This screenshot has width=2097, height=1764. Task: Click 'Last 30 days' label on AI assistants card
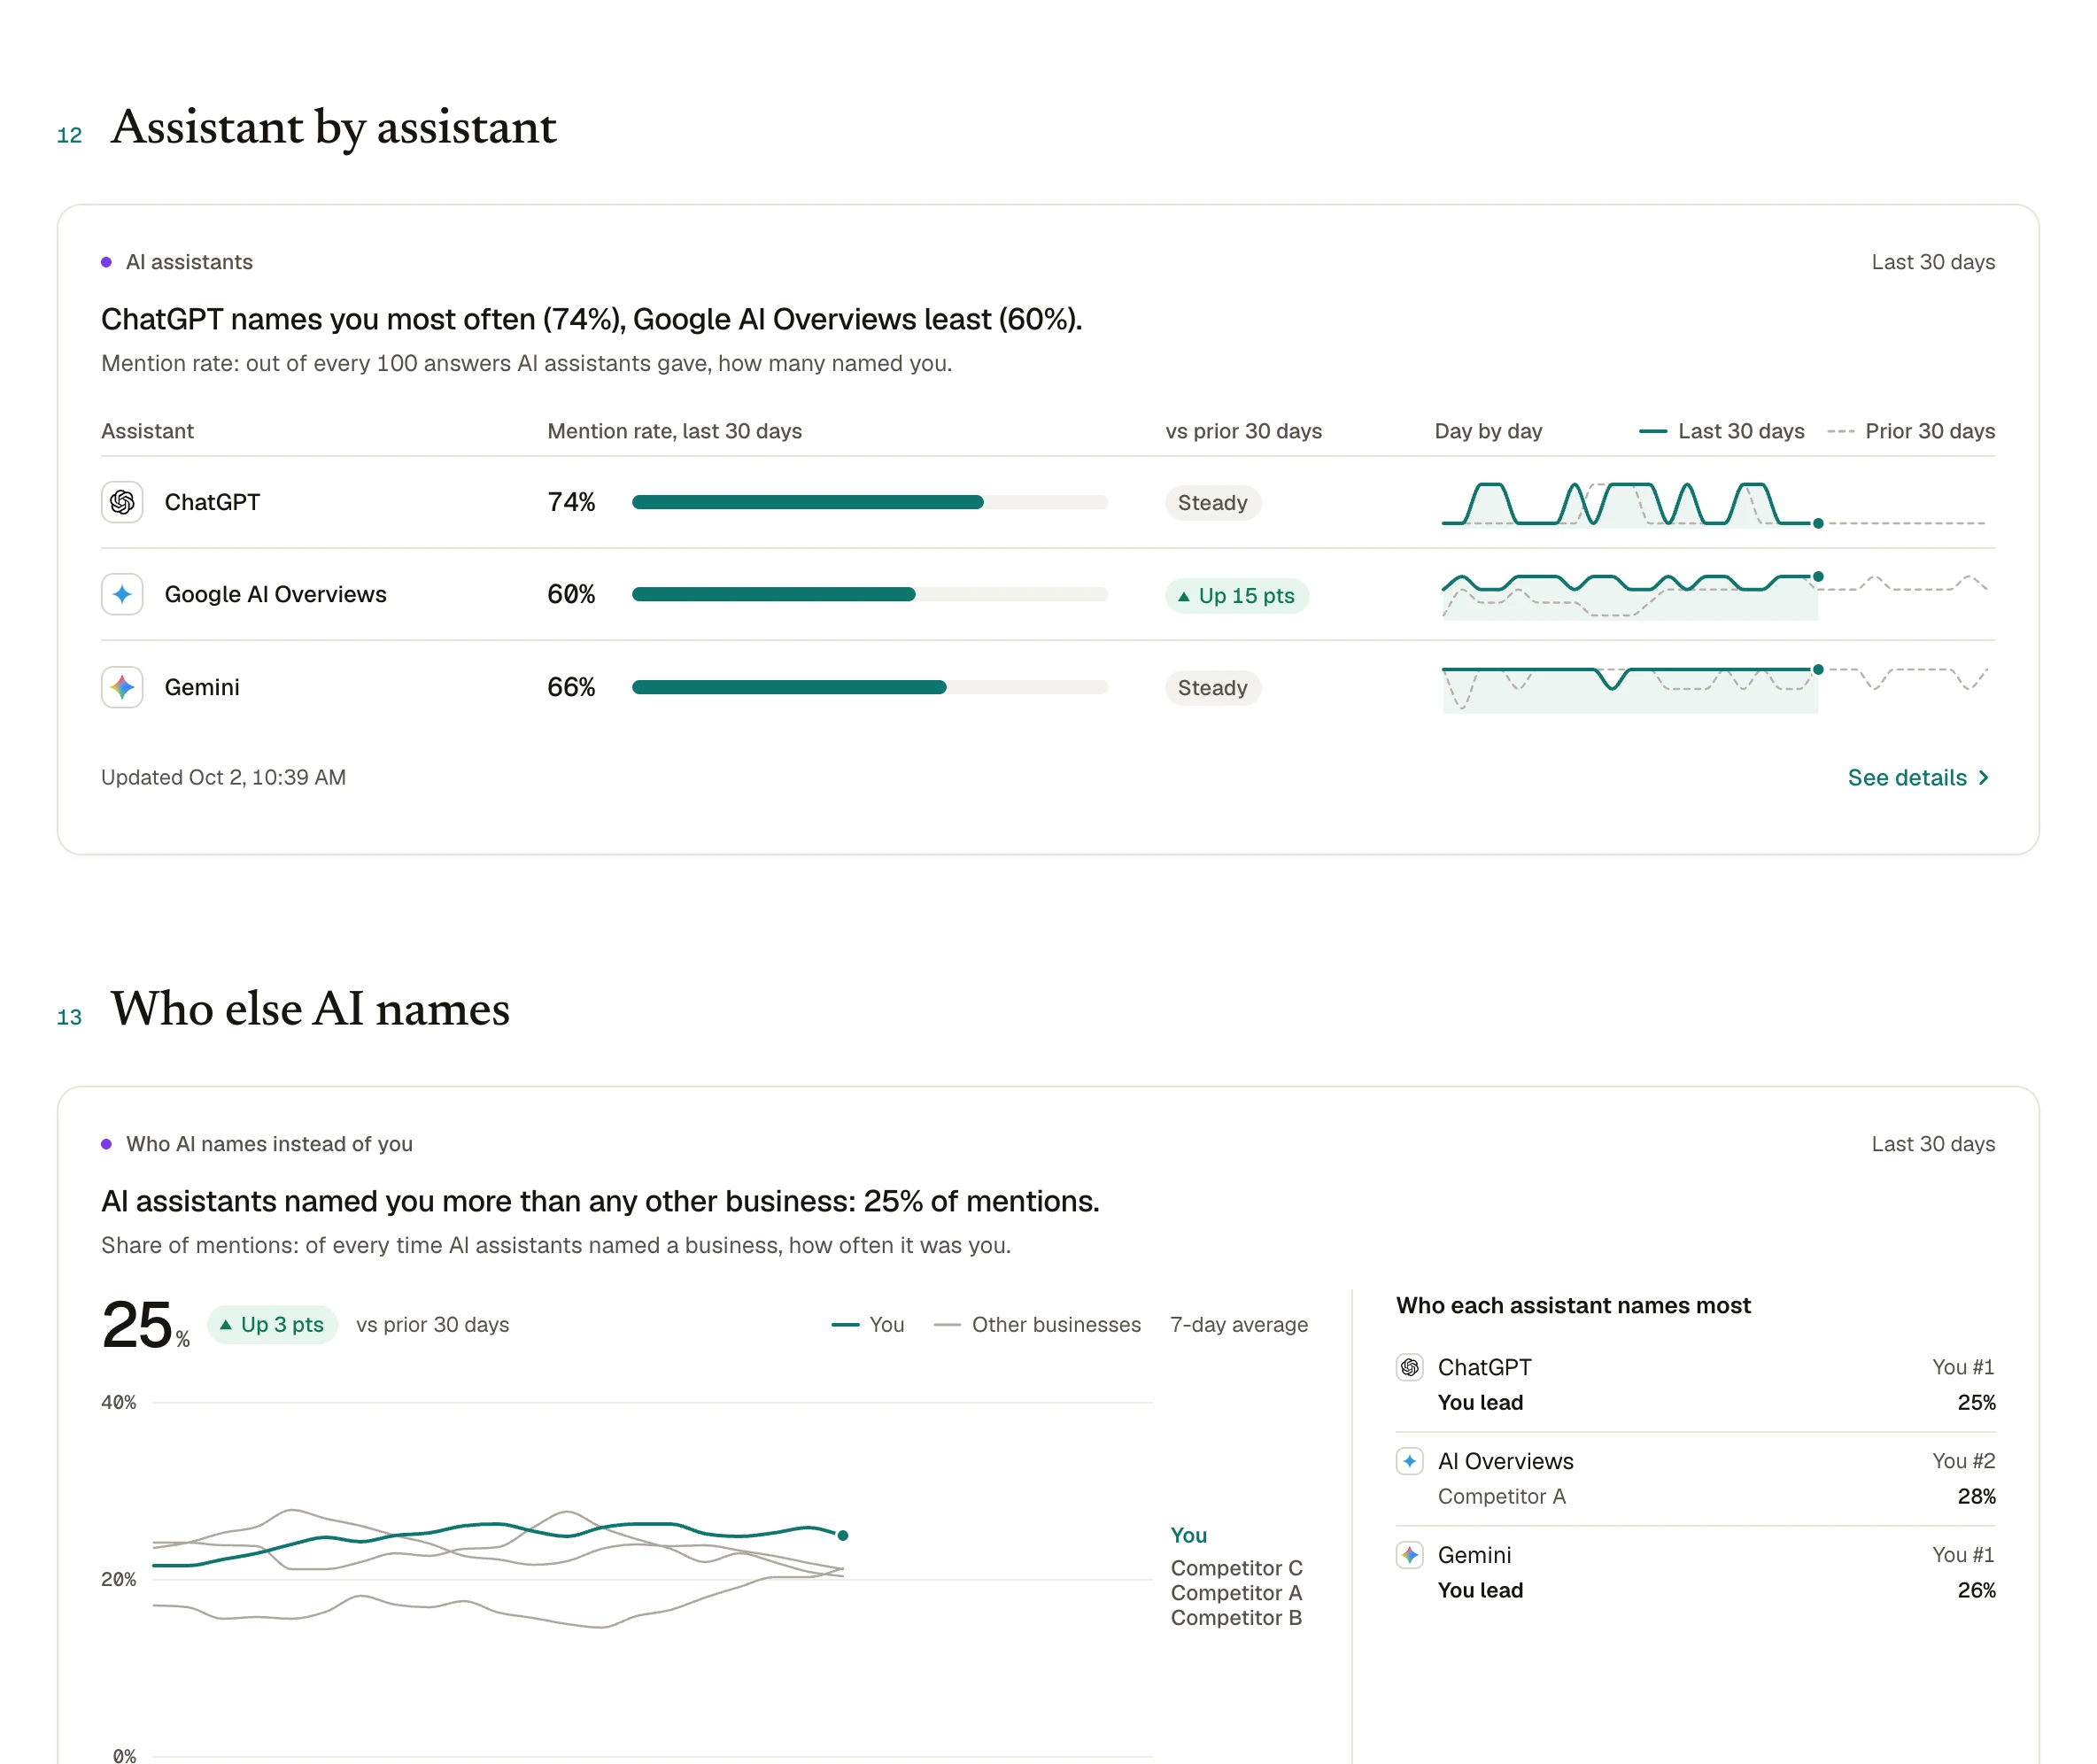pyautogui.click(x=1933, y=262)
